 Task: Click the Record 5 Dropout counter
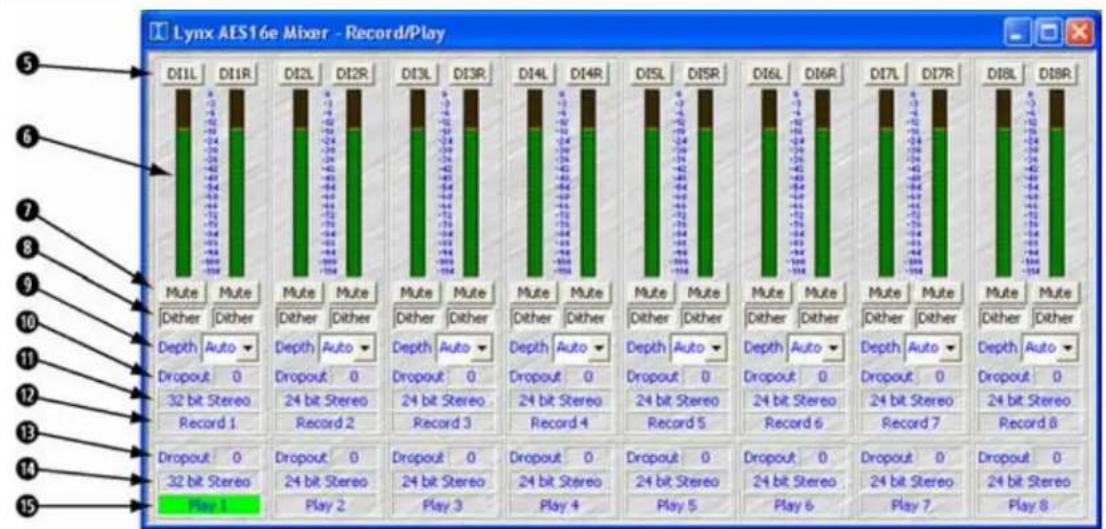point(707,377)
